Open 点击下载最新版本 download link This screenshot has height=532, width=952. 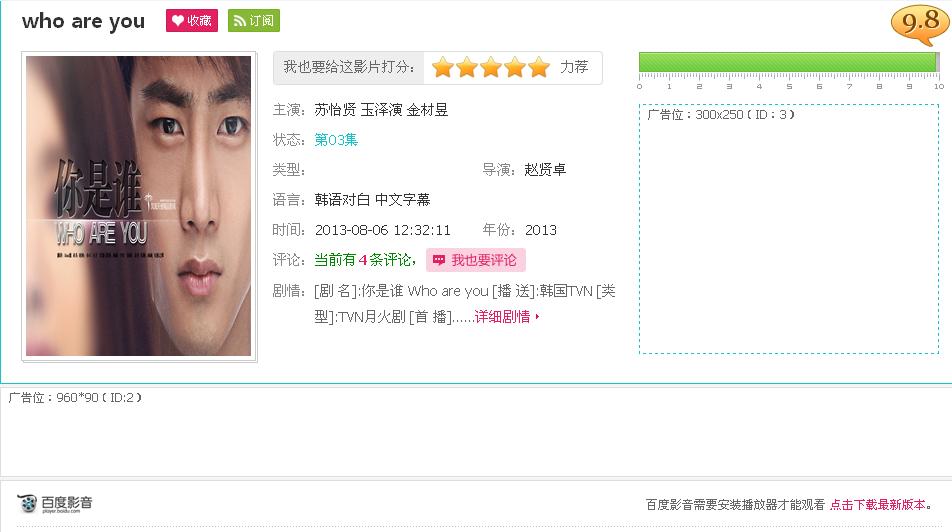[x=877, y=505]
